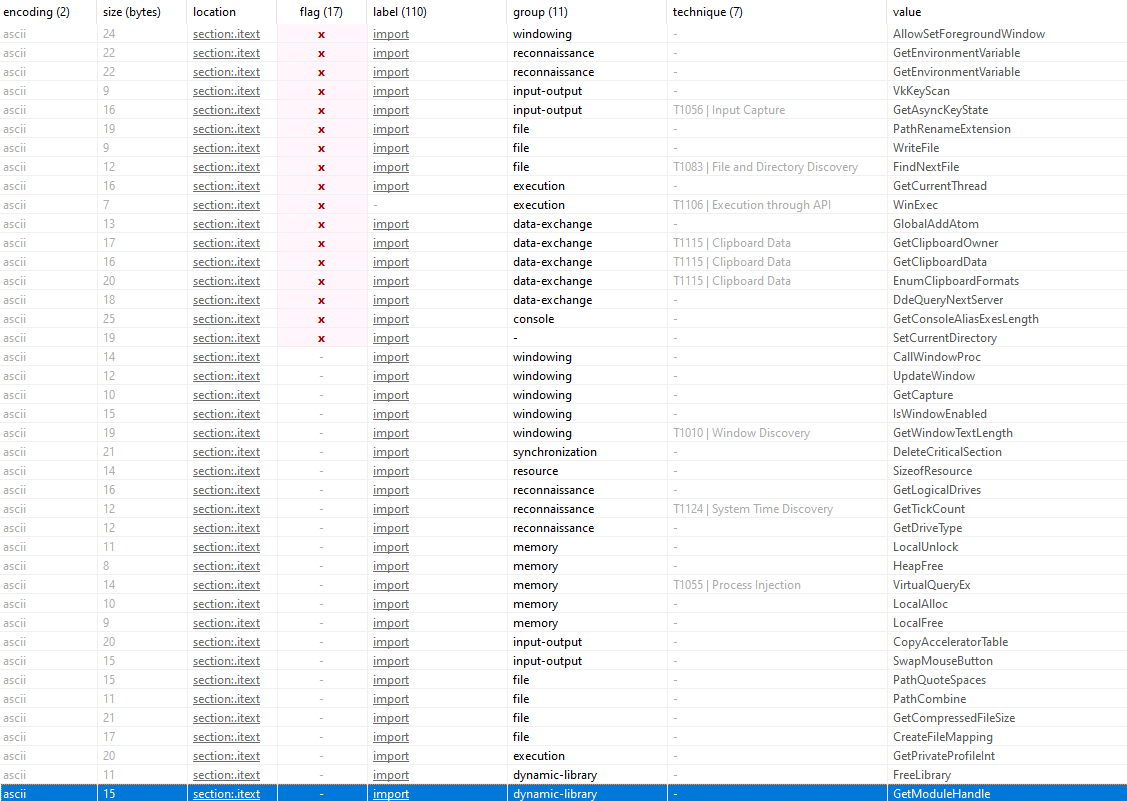The width and height of the screenshot is (1127, 801).
Task: Click the red flag in the DdeQueryNextServer row
Action: 321,301
